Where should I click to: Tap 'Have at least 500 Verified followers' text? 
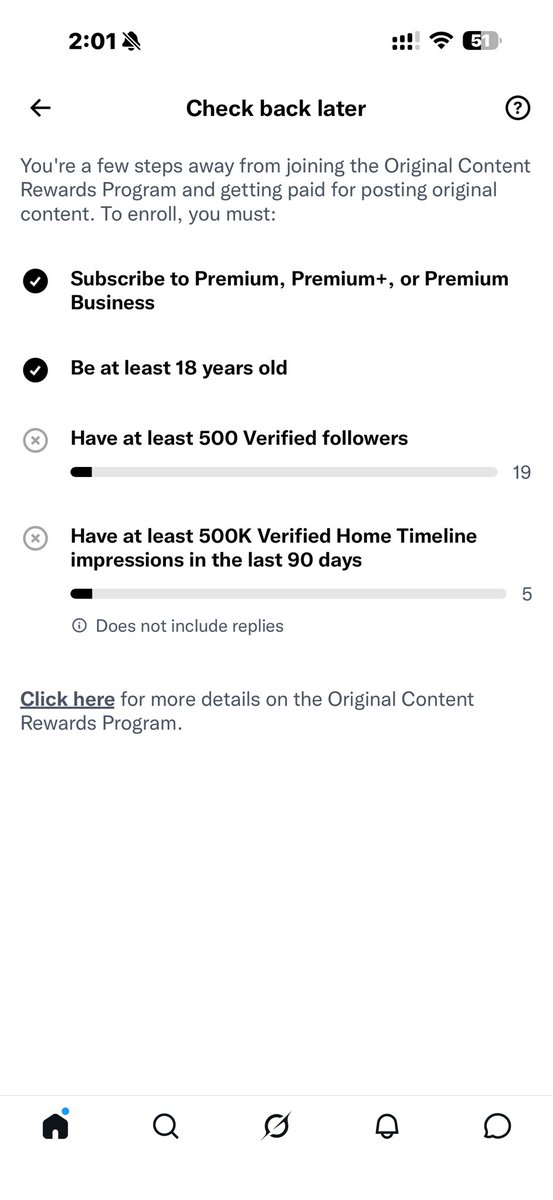pyautogui.click(x=239, y=437)
